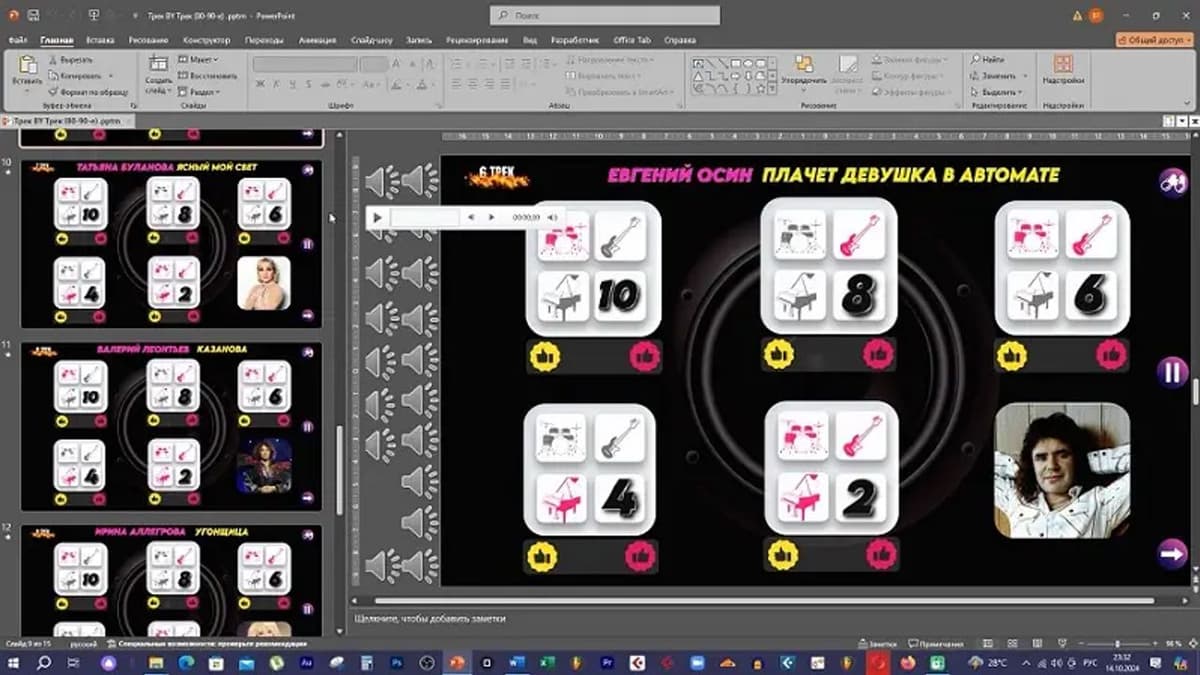Open the Select (Выделить) dropdown

click(x=1000, y=91)
